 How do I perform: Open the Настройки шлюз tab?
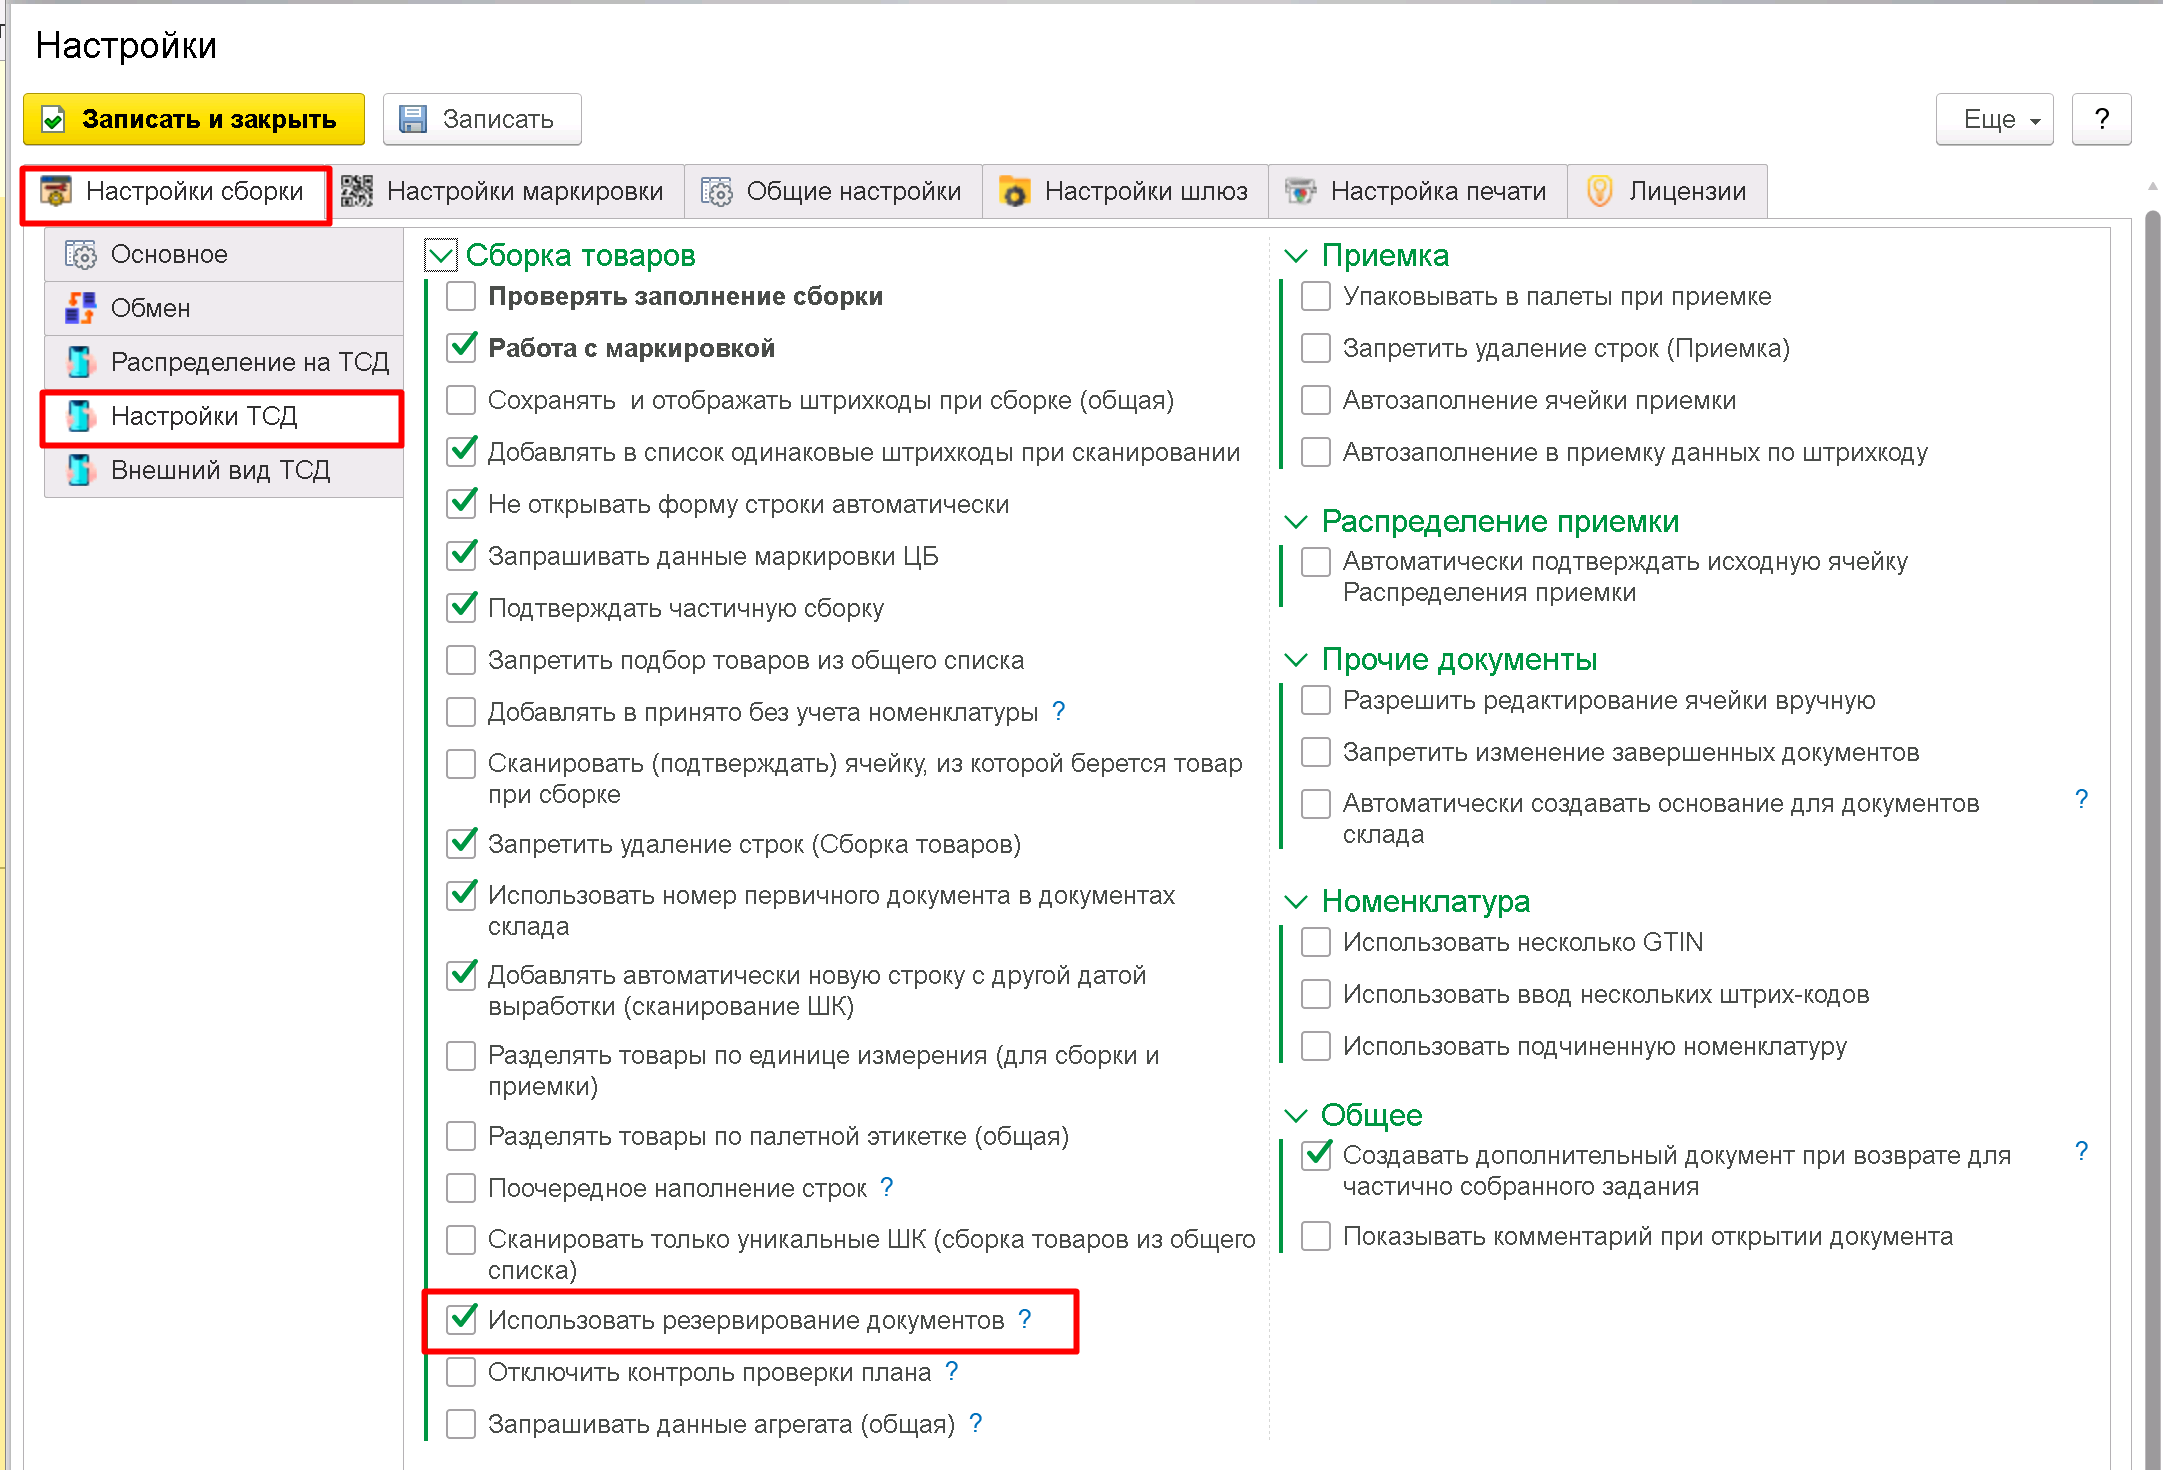coord(1126,191)
